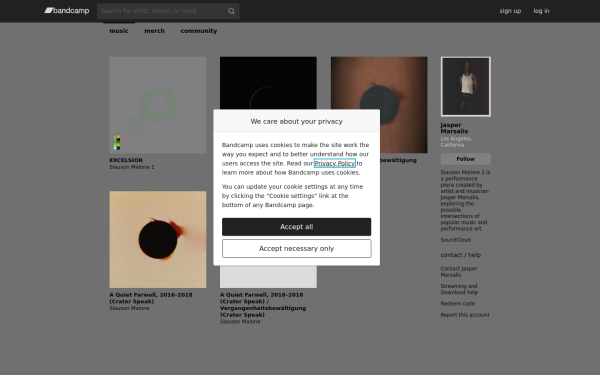600x375 pixels.
Task: Switch to the music tab
Action: pos(119,31)
